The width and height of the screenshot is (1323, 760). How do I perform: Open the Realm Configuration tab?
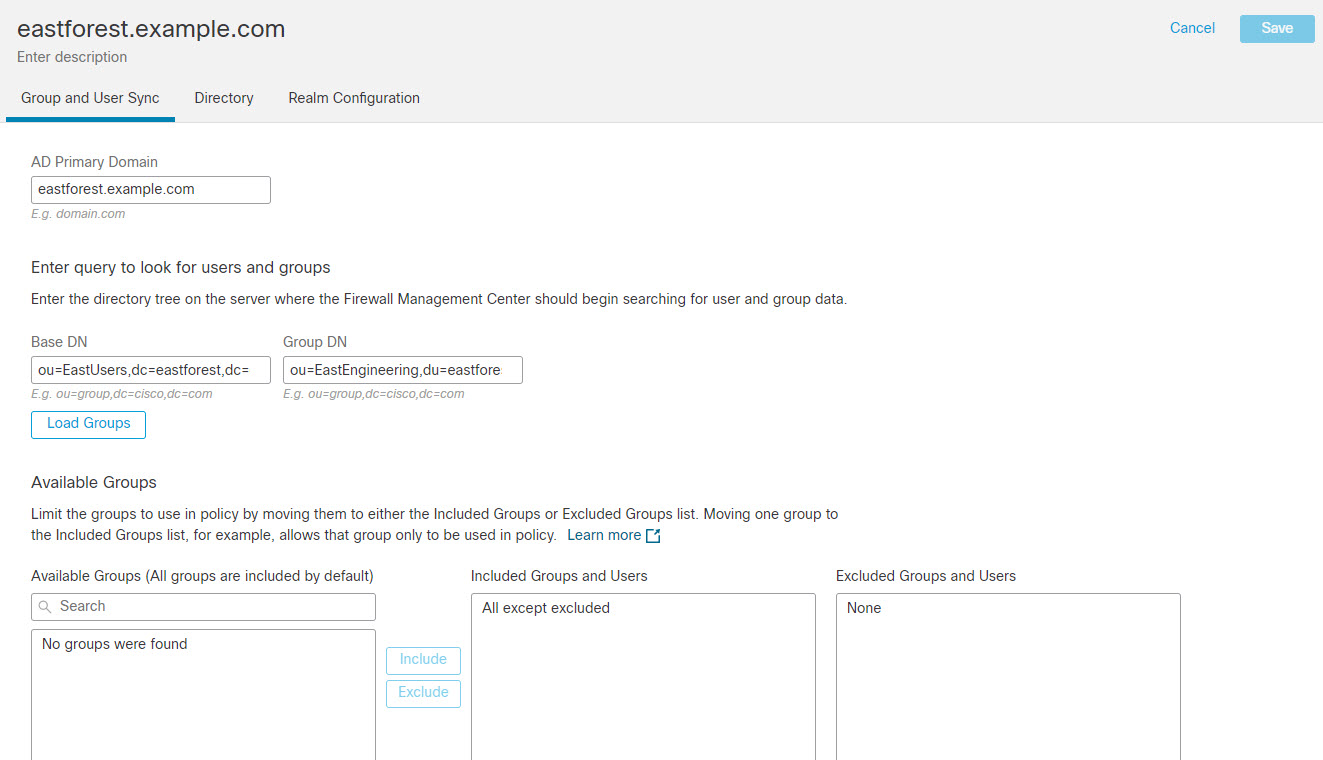click(x=353, y=98)
